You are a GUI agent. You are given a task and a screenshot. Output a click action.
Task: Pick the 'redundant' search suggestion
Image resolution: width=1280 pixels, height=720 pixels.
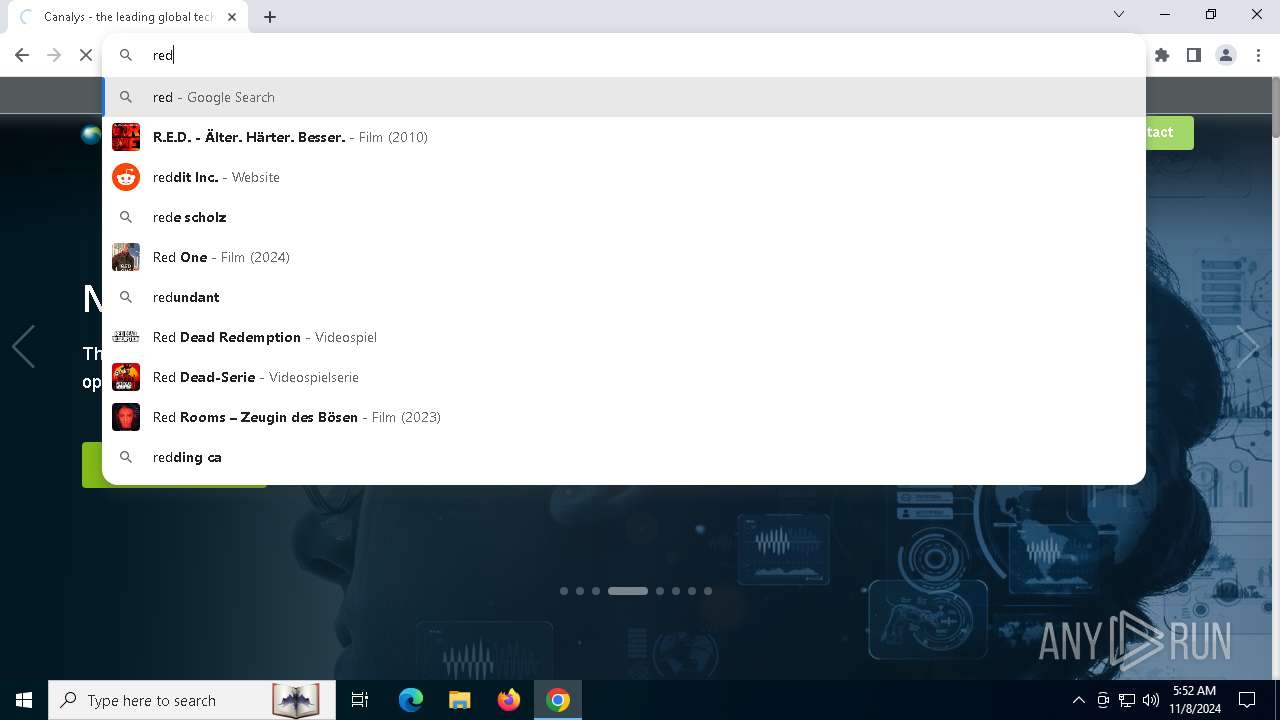(624, 297)
